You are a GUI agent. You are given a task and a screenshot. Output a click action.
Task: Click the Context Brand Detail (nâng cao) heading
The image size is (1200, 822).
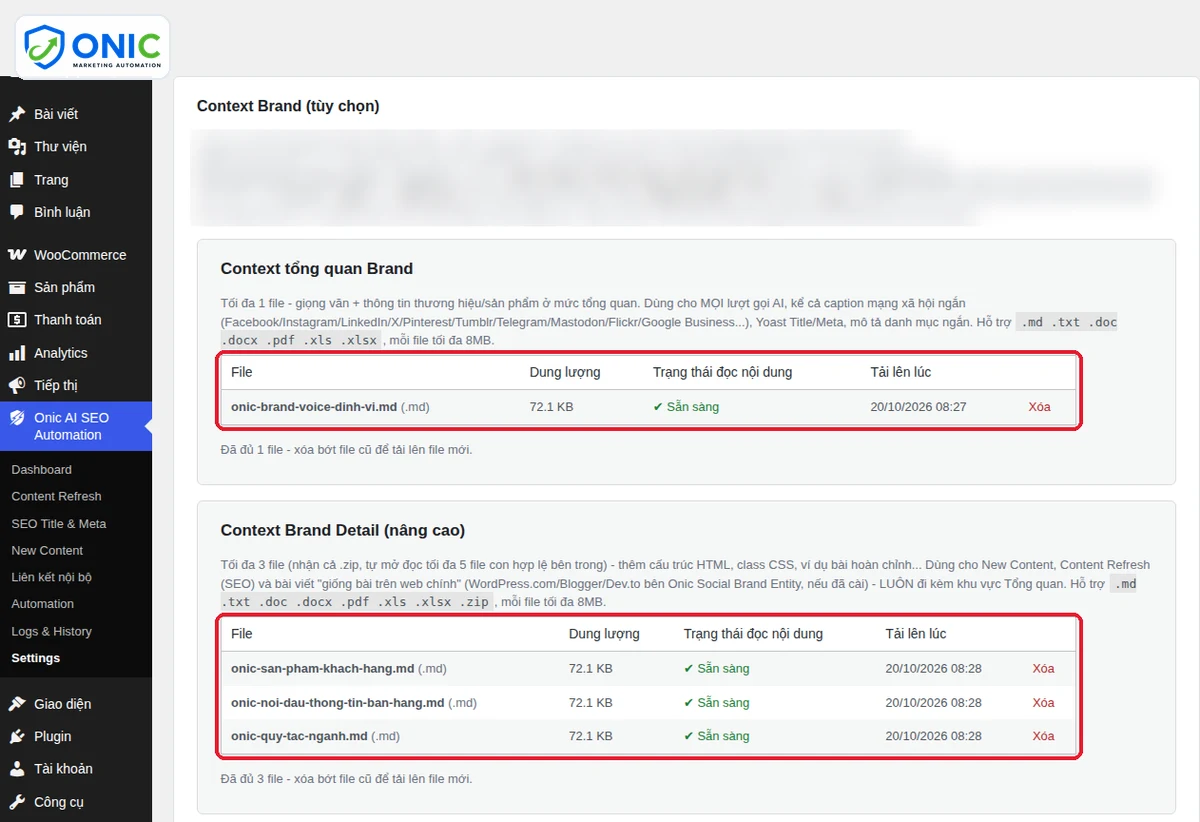(343, 531)
